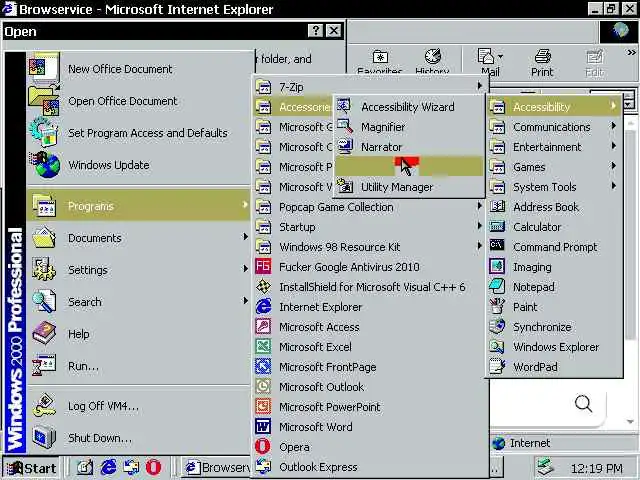Screen dimensions: 640x480
Task: Select the Programs menu item
Action: [x=138, y=206]
